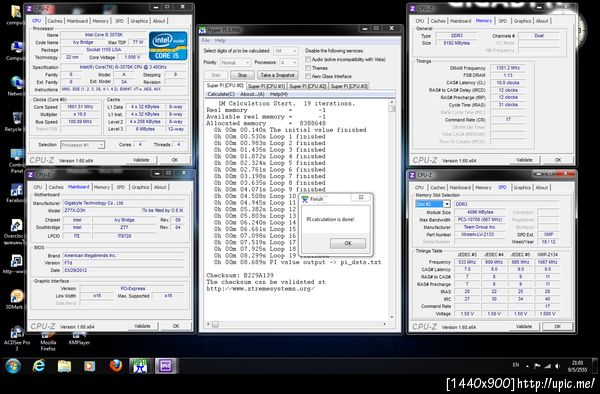Click the Show Desktop strip at the taskbar end

pos(595,366)
